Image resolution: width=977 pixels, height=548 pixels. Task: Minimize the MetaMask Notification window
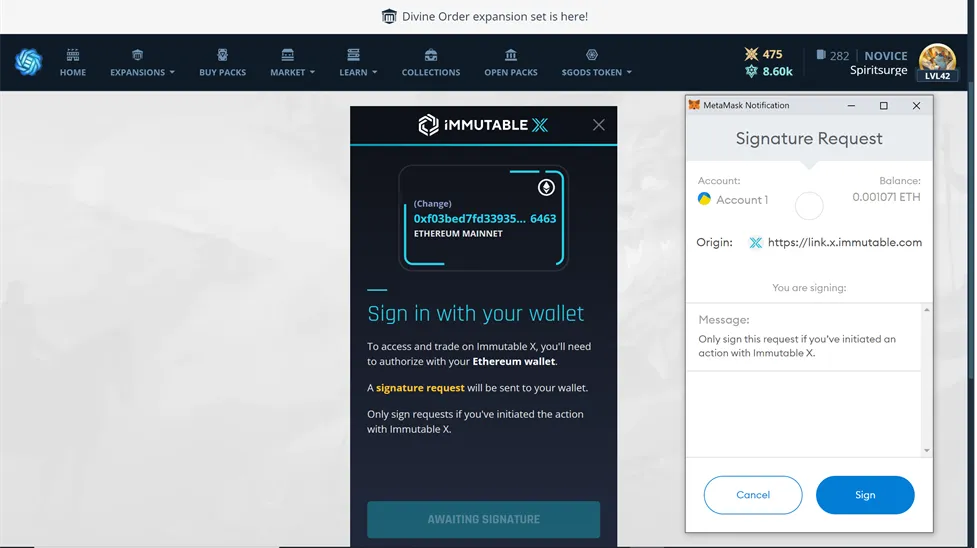pyautogui.click(x=851, y=105)
